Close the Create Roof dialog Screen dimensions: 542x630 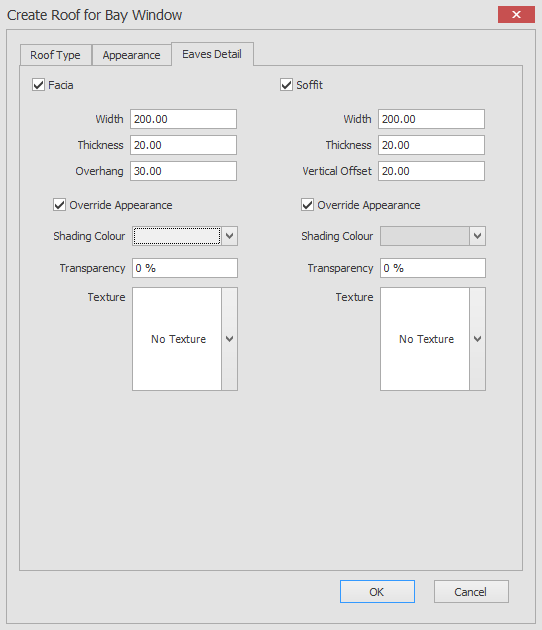coord(516,15)
